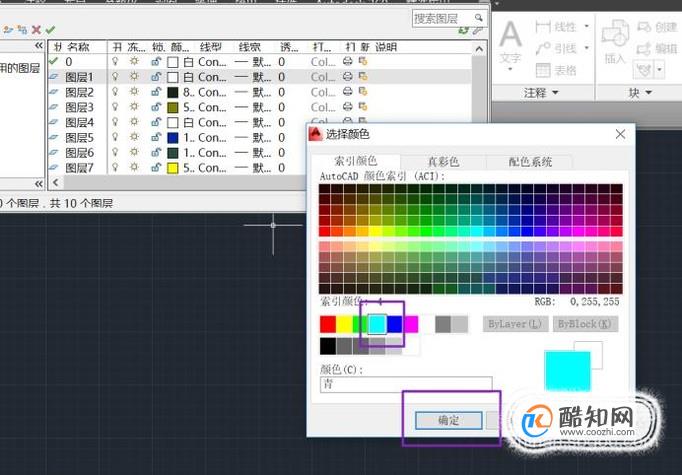Screen dimensions: 682x475
Task: Open the 引线 dropdown arrow
Action: tap(586, 48)
